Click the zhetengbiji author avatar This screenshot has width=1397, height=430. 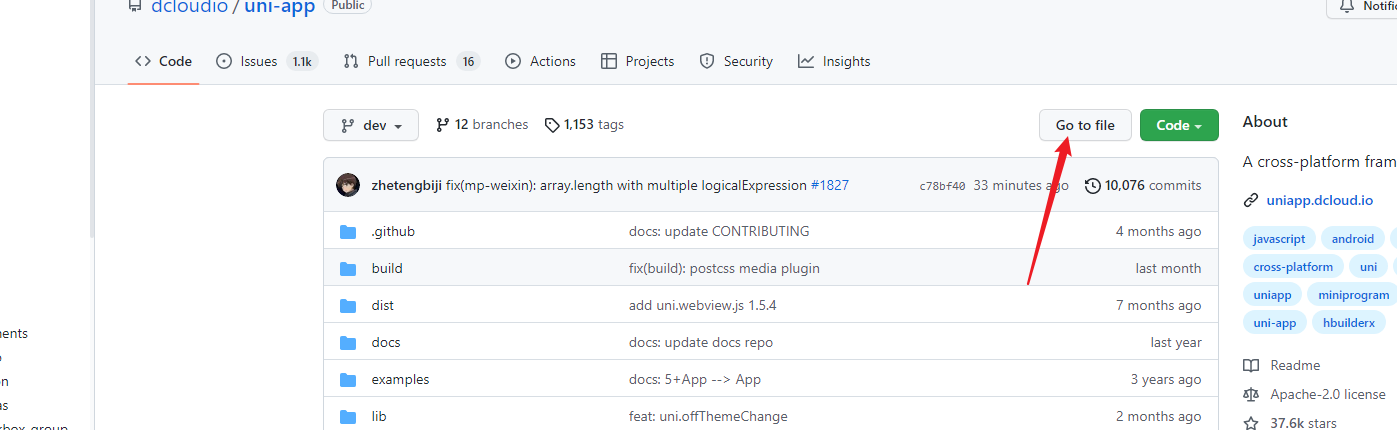point(348,186)
